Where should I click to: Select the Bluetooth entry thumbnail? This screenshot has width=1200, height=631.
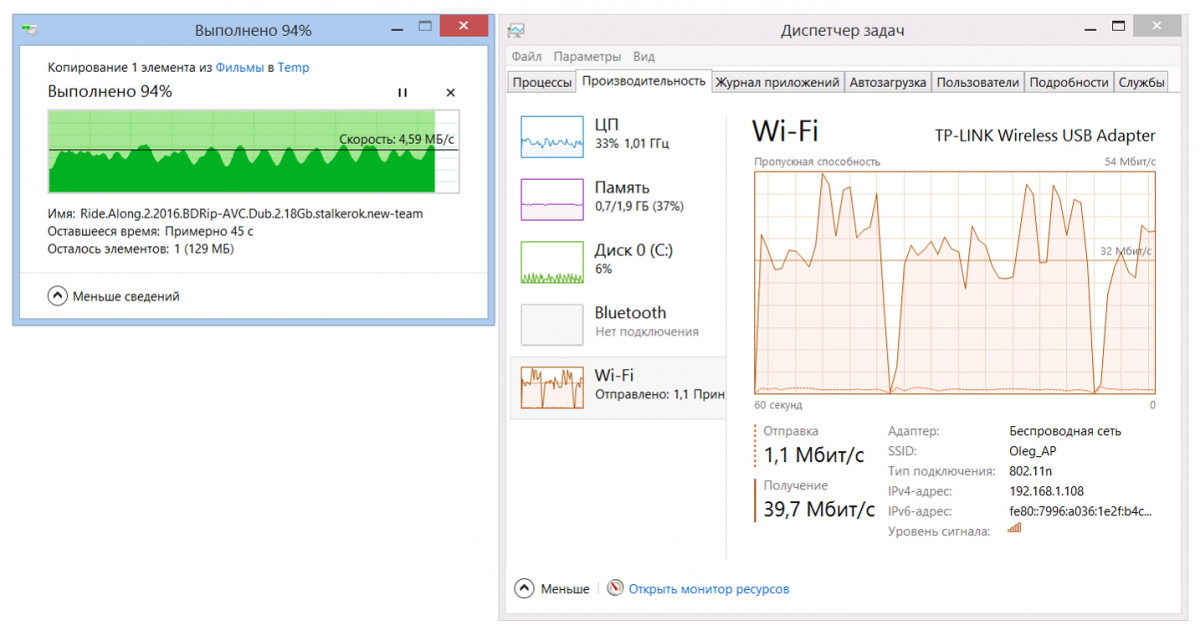pos(552,324)
